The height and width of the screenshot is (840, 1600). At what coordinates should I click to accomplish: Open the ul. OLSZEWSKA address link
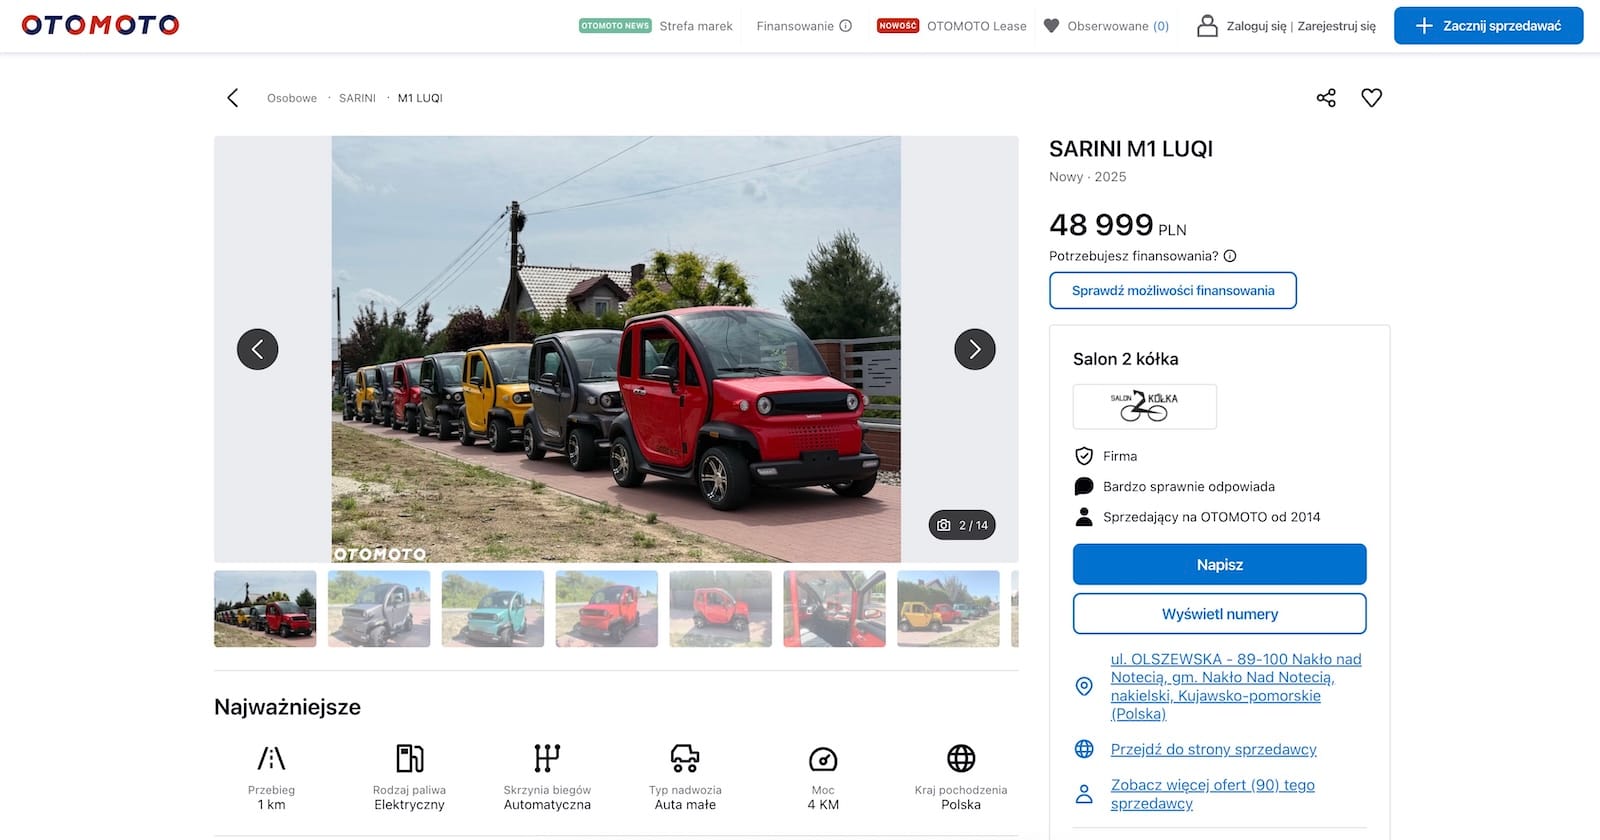coord(1236,686)
